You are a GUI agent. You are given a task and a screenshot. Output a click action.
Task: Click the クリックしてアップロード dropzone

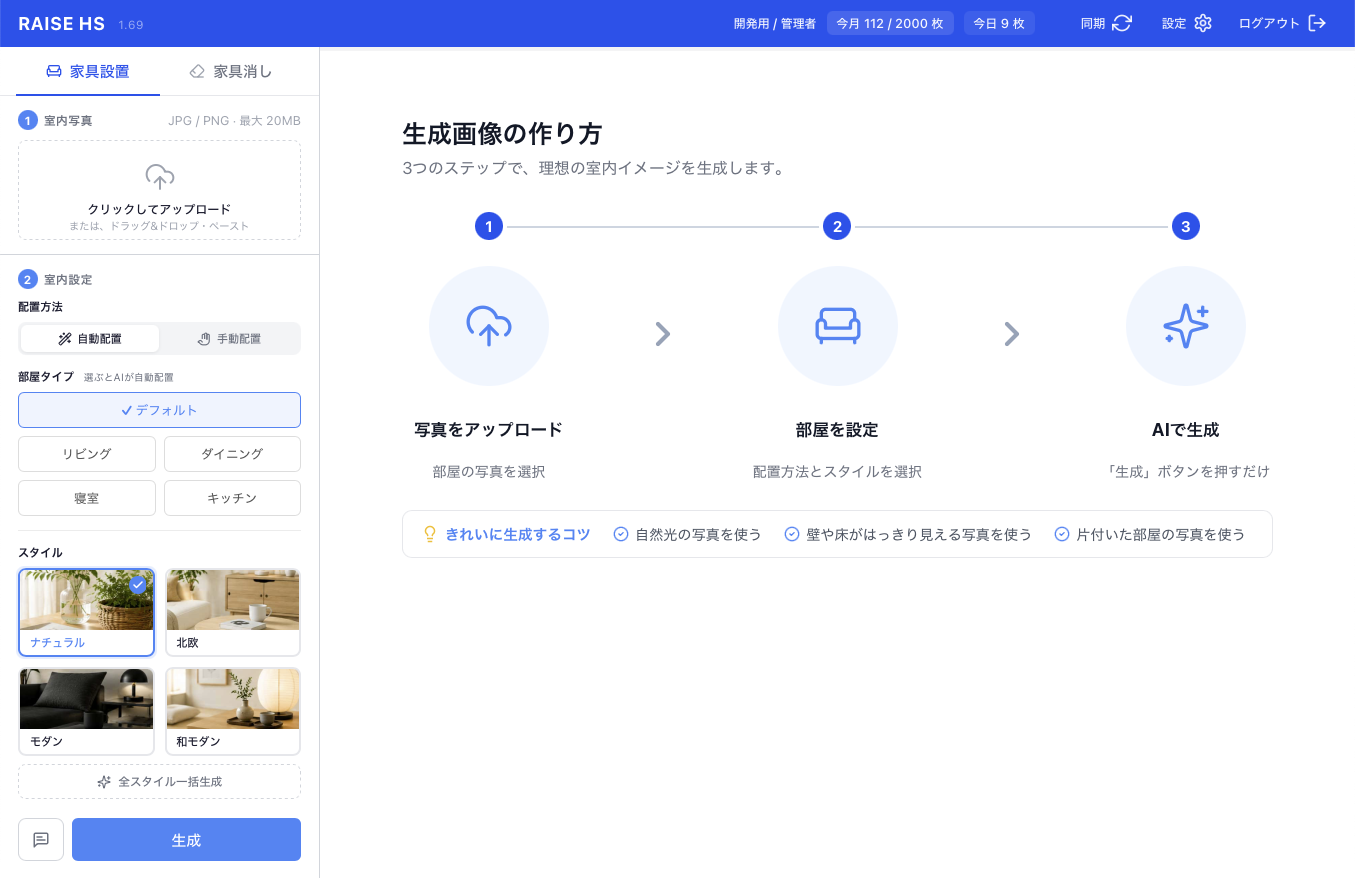[x=159, y=190]
